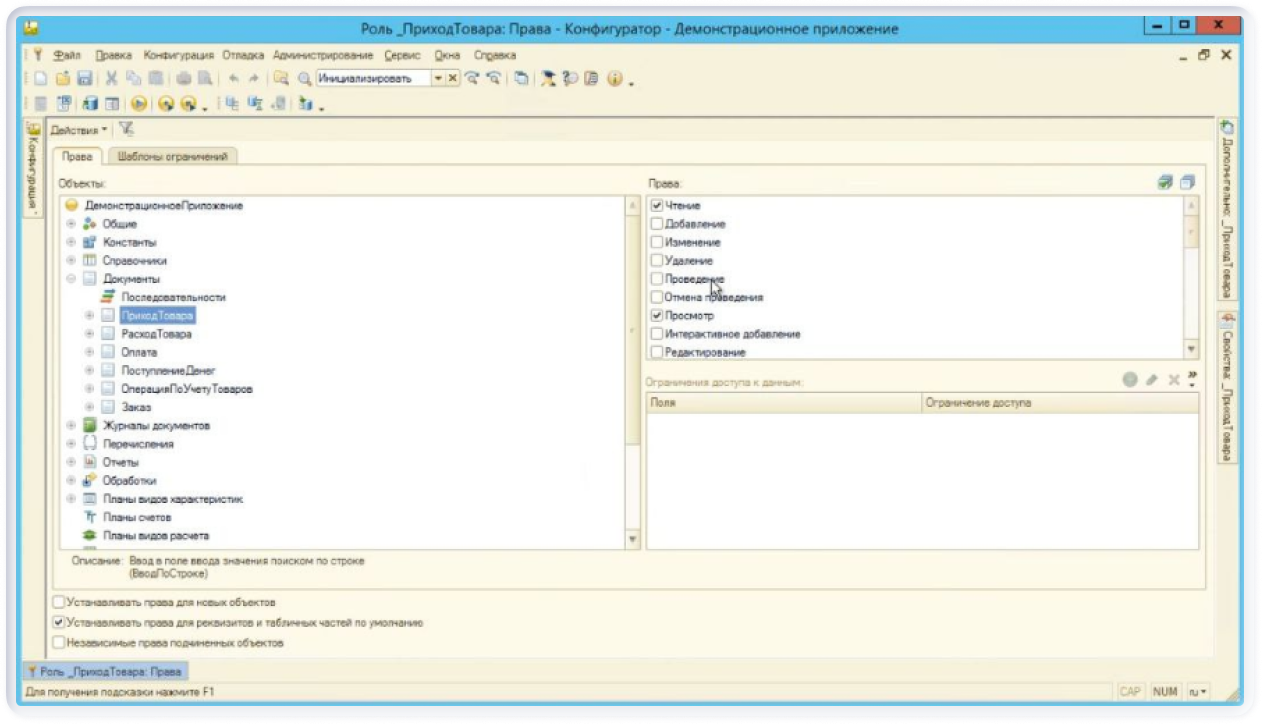Screen dimensions: 1262x724
Task: Open the Конфигурация menu
Action: pyautogui.click(x=178, y=55)
